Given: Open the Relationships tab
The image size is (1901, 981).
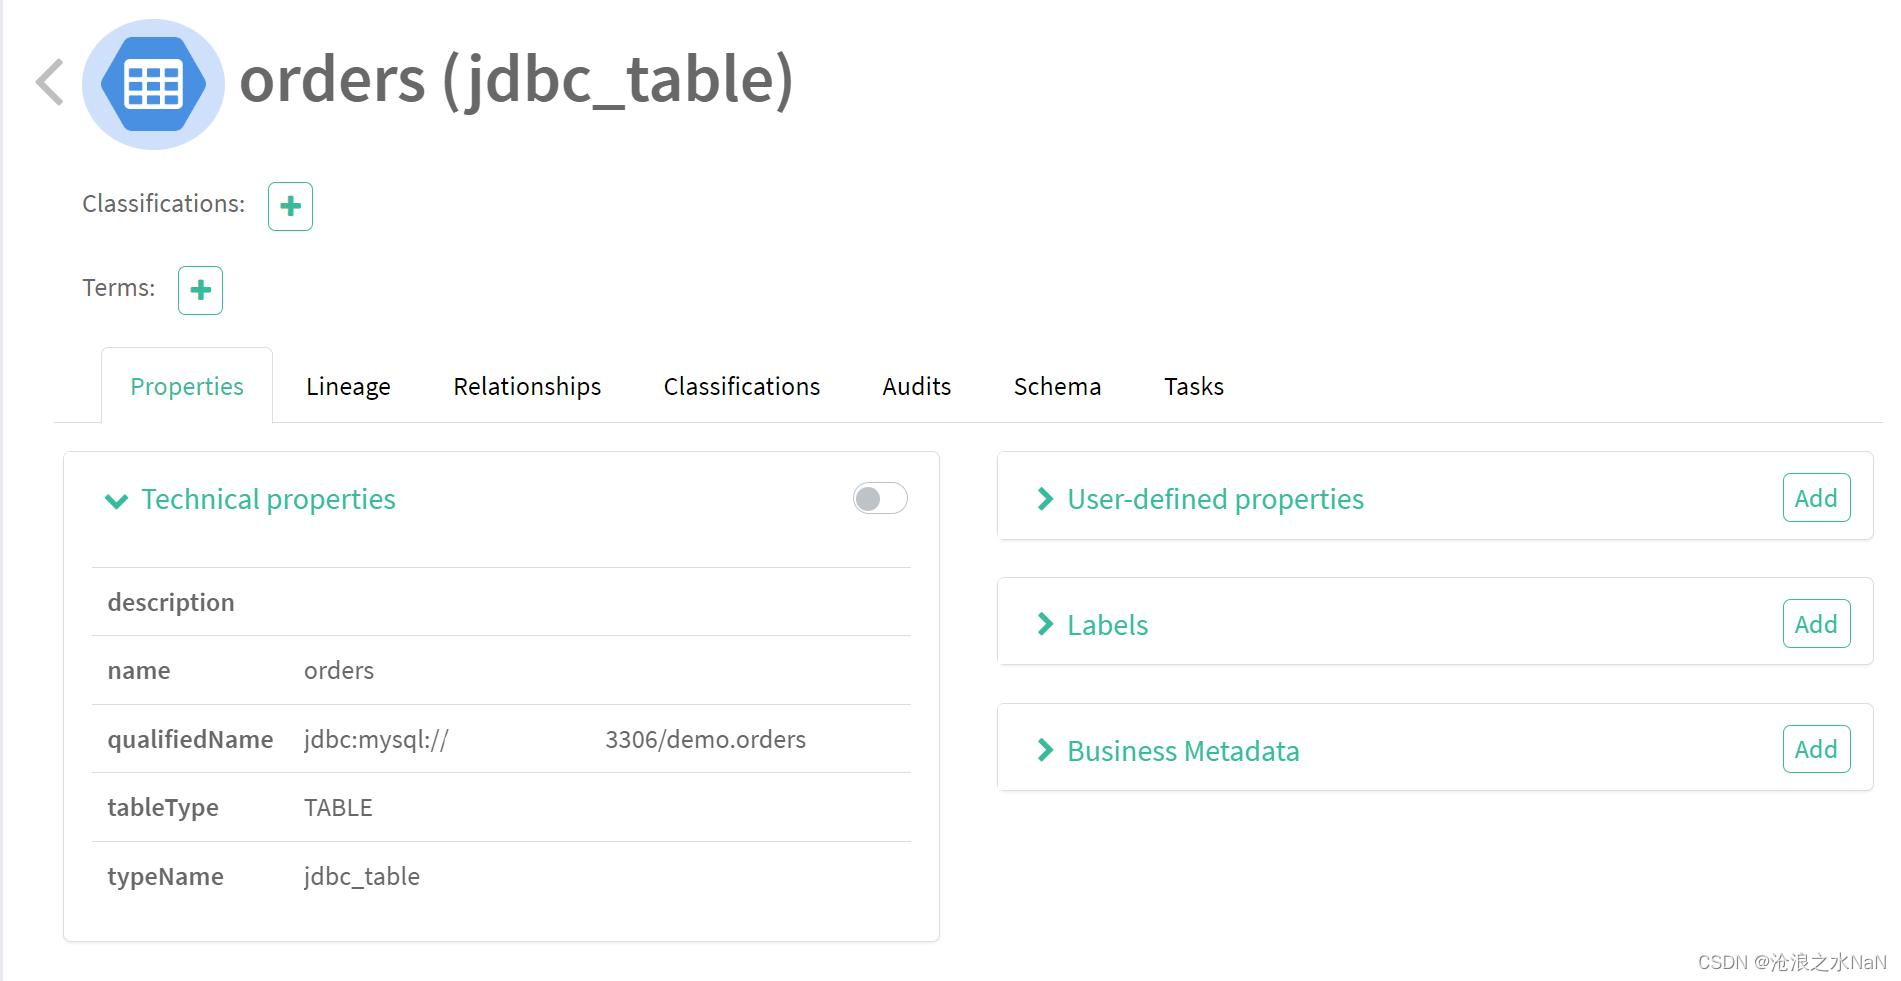Looking at the screenshot, I should click(x=527, y=386).
